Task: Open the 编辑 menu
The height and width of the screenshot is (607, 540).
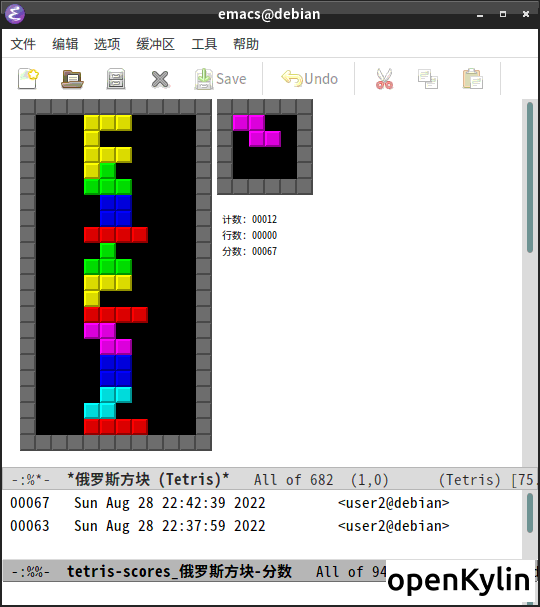Action: point(65,44)
